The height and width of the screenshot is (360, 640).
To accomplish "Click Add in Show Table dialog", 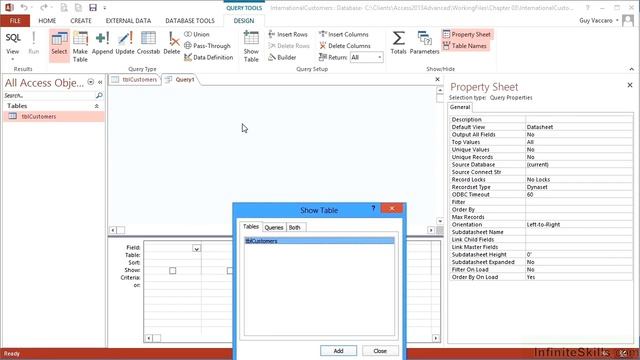I will (x=338, y=351).
